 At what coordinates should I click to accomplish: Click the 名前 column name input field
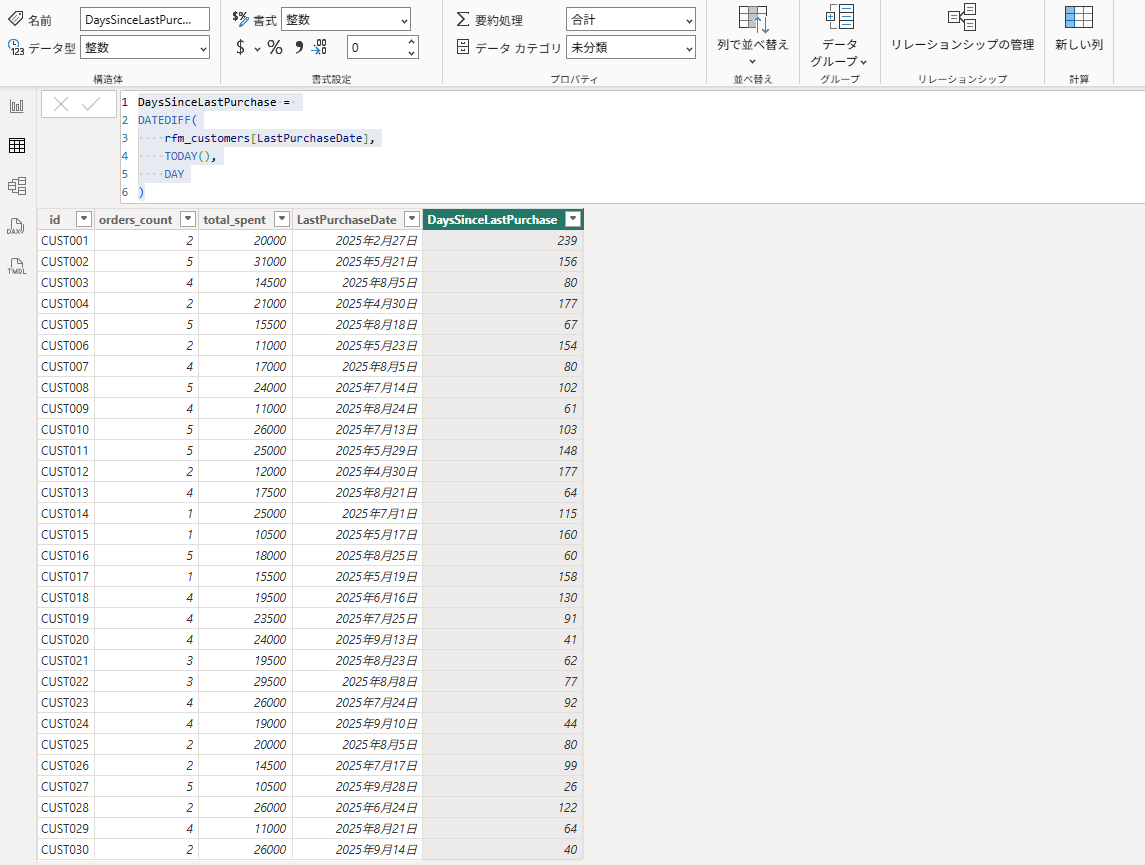tap(145, 19)
